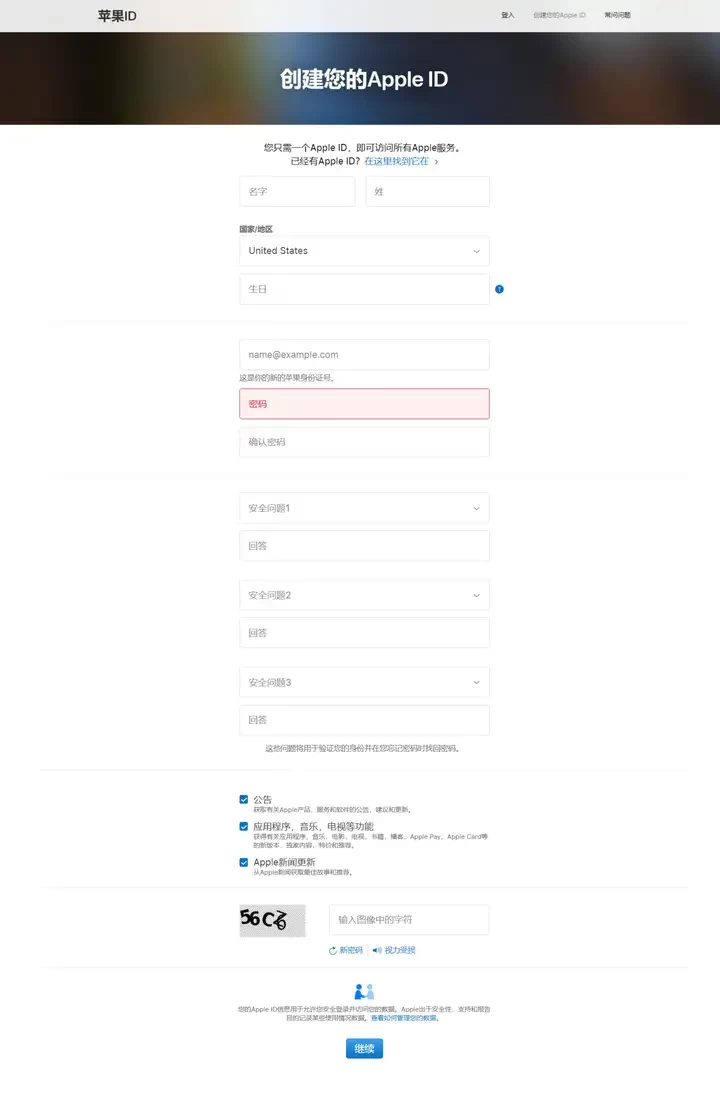Uncheck the 应用程序, 音乐, 电视等功能 checkbox
Viewport: 720px width, 1109px height.
[x=244, y=826]
